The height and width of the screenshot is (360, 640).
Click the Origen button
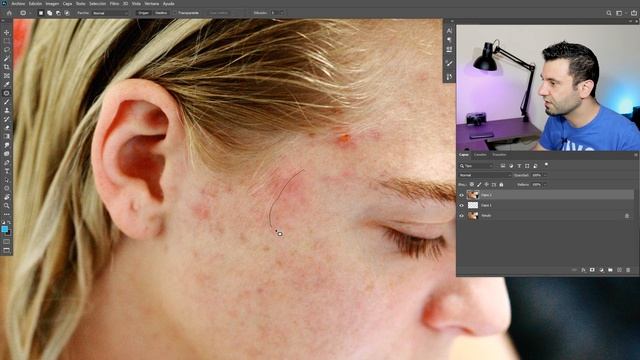(x=143, y=13)
